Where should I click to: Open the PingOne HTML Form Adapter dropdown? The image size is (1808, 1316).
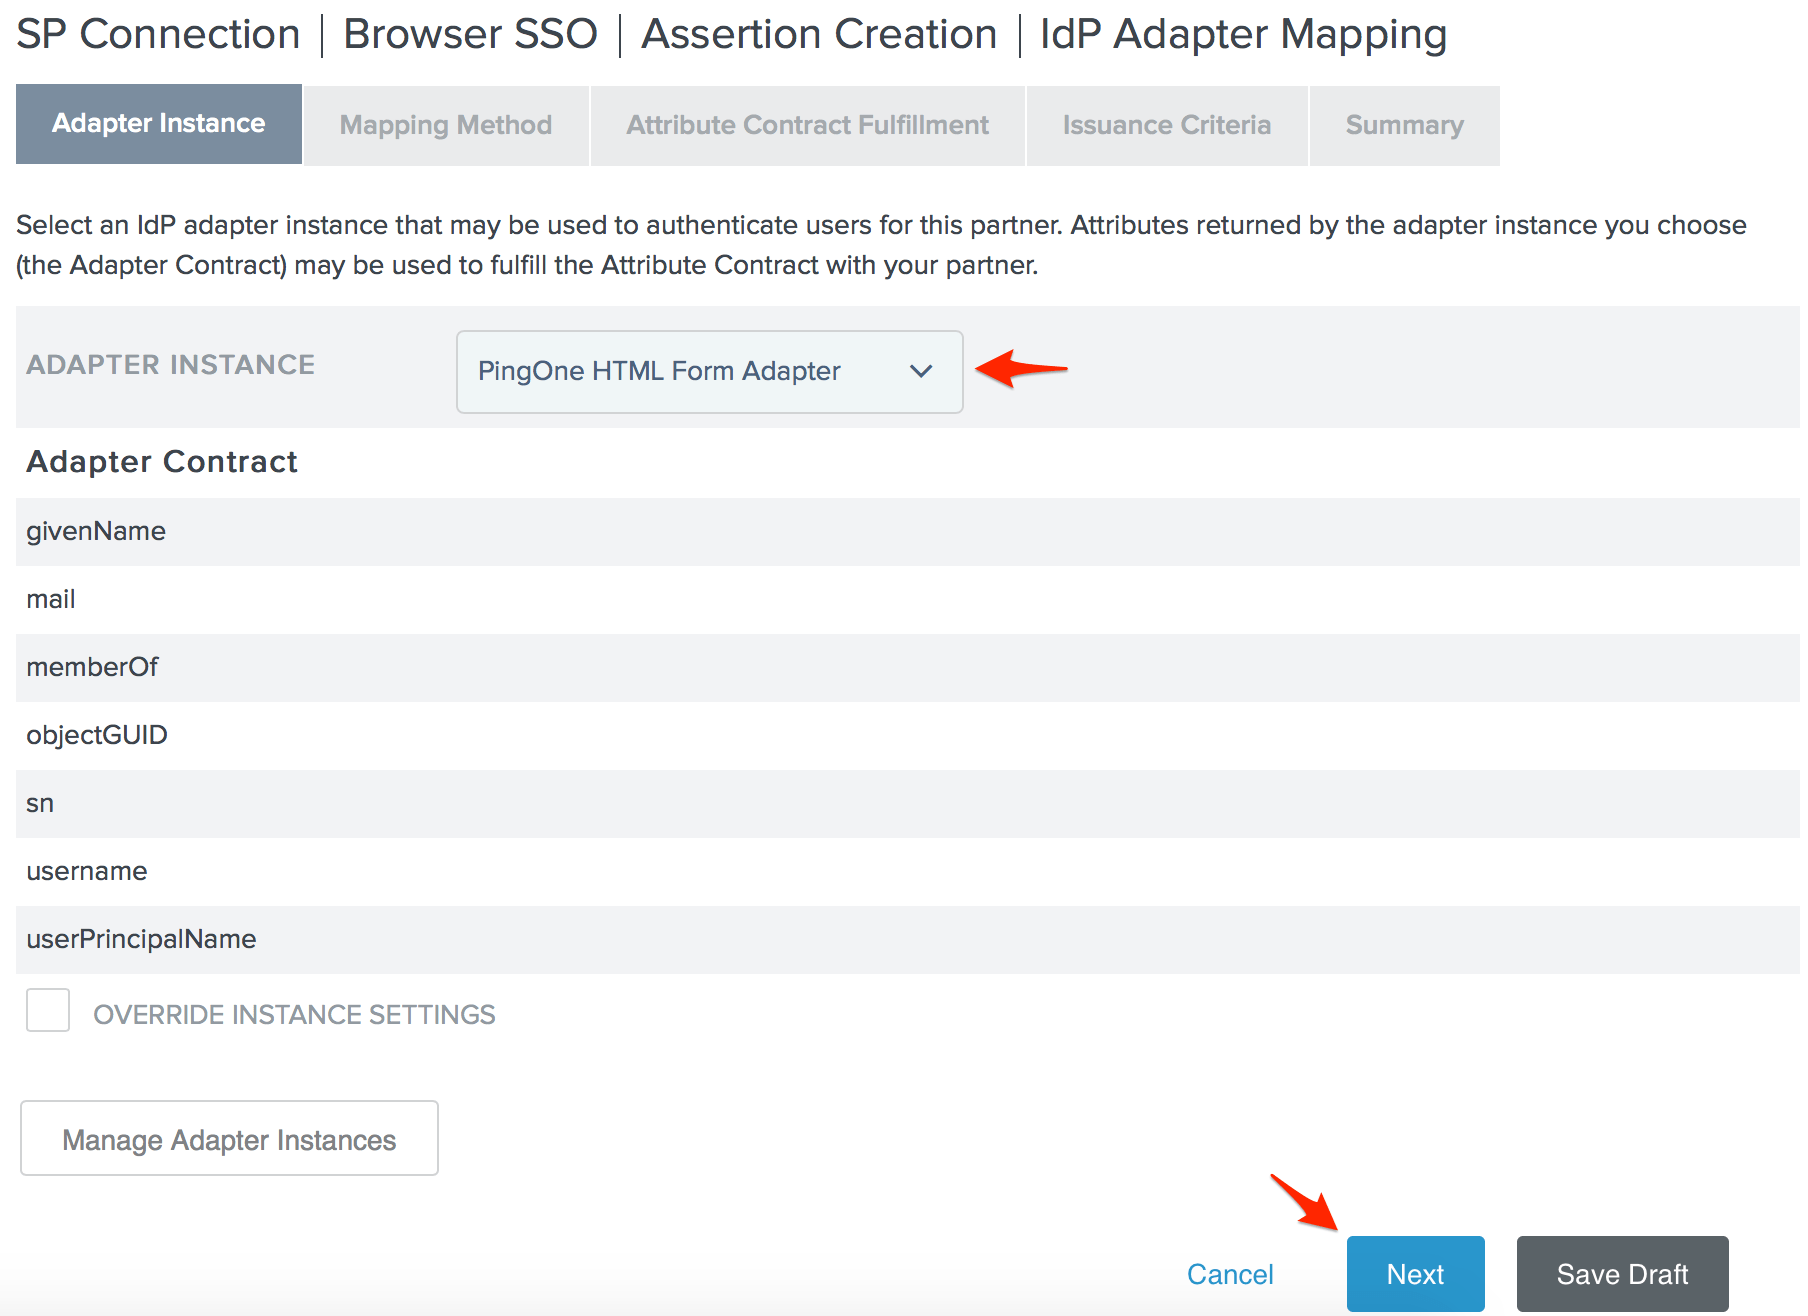pos(708,371)
